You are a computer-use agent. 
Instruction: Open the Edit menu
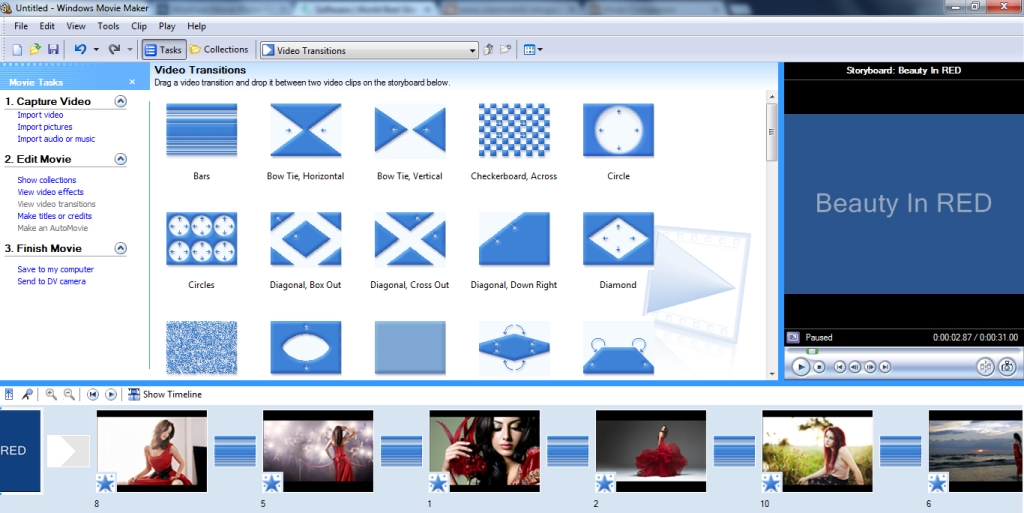[47, 26]
